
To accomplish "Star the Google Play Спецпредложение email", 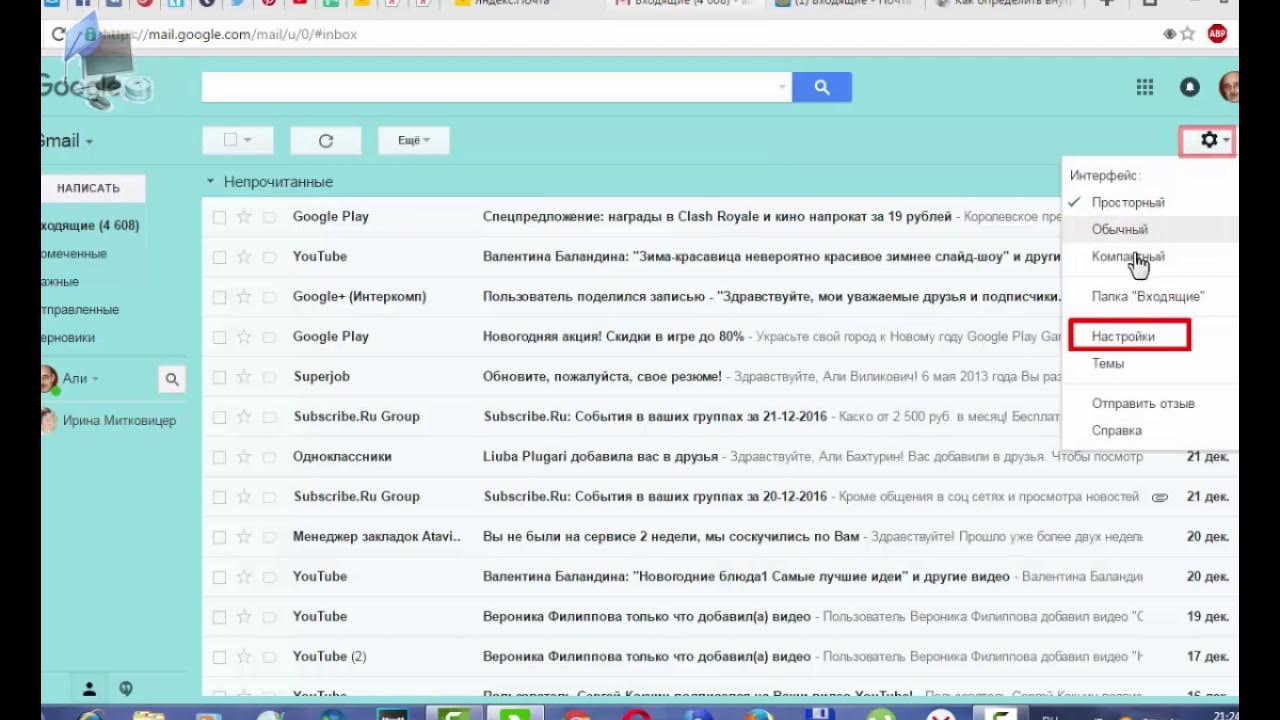I will [244, 217].
